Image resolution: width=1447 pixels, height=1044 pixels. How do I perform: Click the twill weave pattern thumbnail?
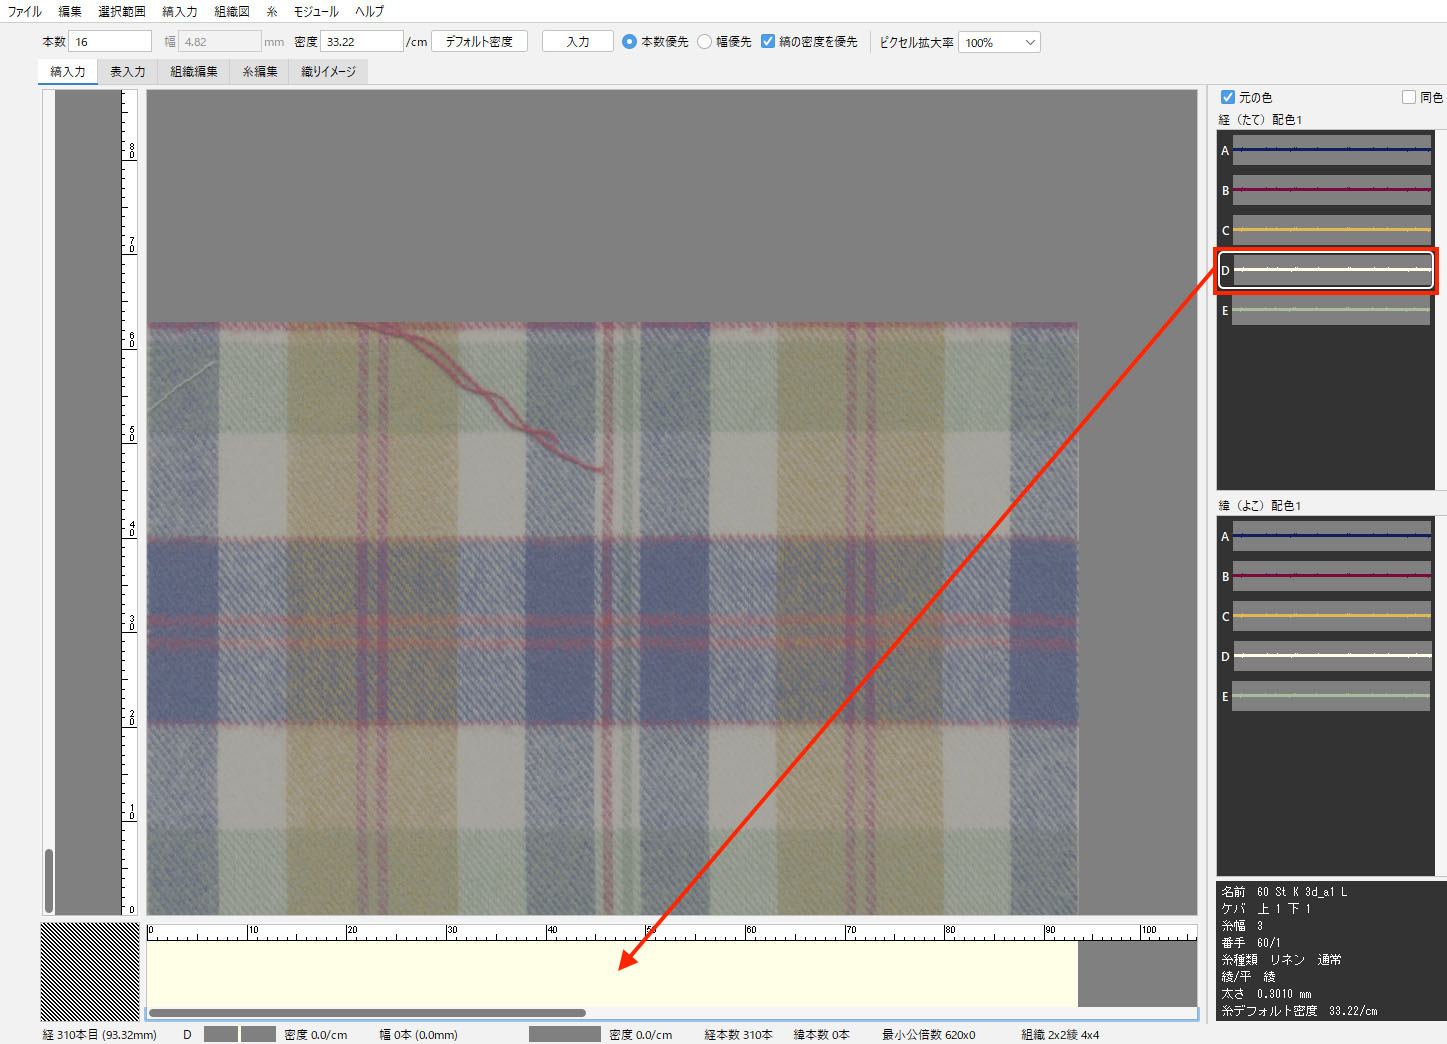pyautogui.click(x=90, y=971)
